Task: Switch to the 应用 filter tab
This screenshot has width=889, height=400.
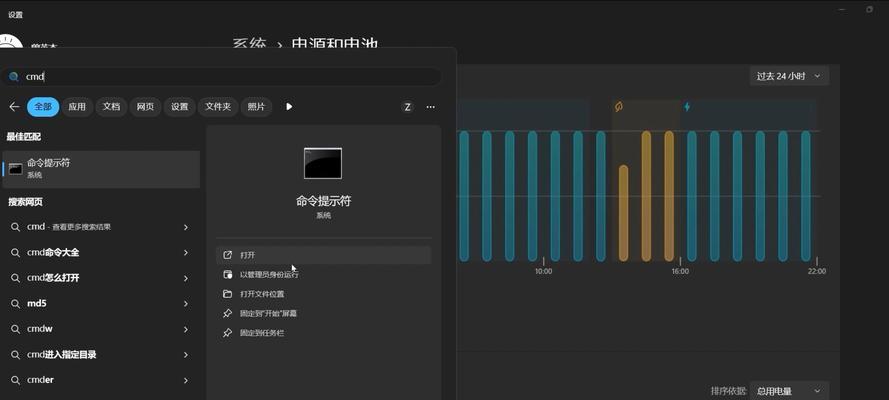Action: tap(77, 107)
